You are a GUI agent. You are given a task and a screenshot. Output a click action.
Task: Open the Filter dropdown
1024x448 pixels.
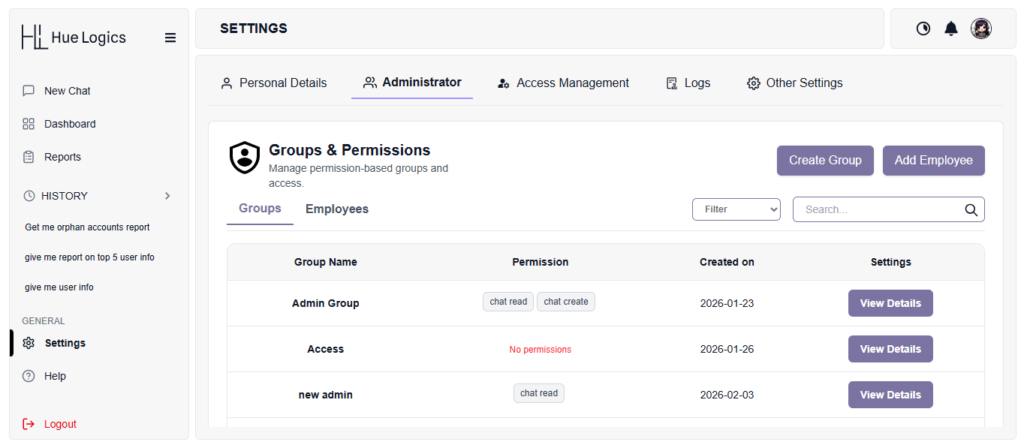pyautogui.click(x=736, y=209)
